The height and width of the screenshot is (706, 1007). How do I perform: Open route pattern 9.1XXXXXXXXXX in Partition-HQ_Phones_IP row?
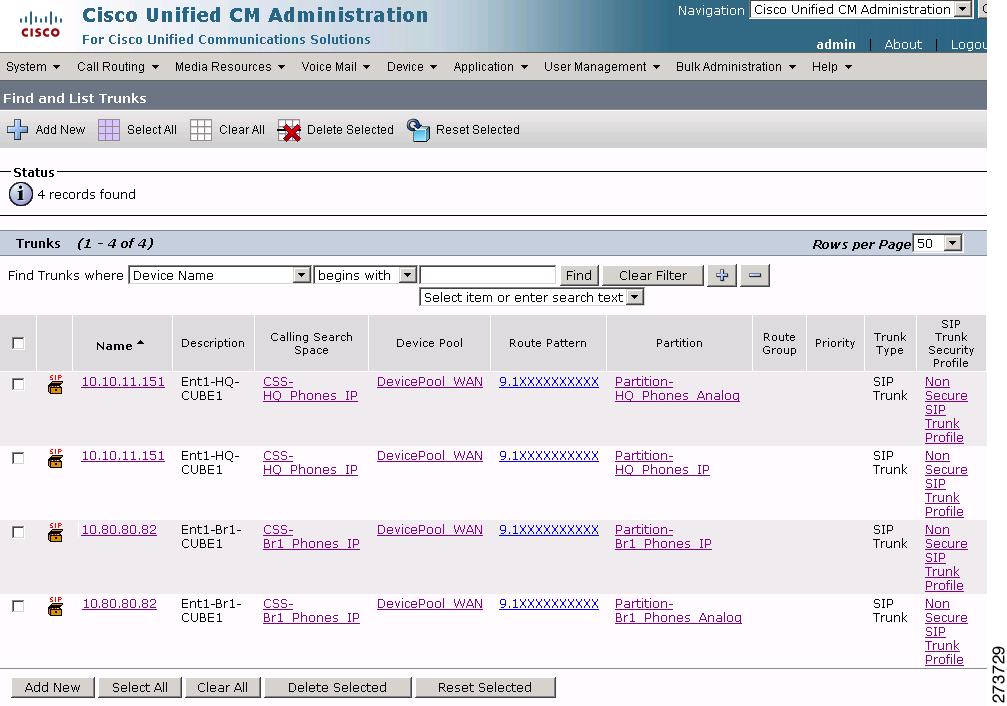coord(548,456)
